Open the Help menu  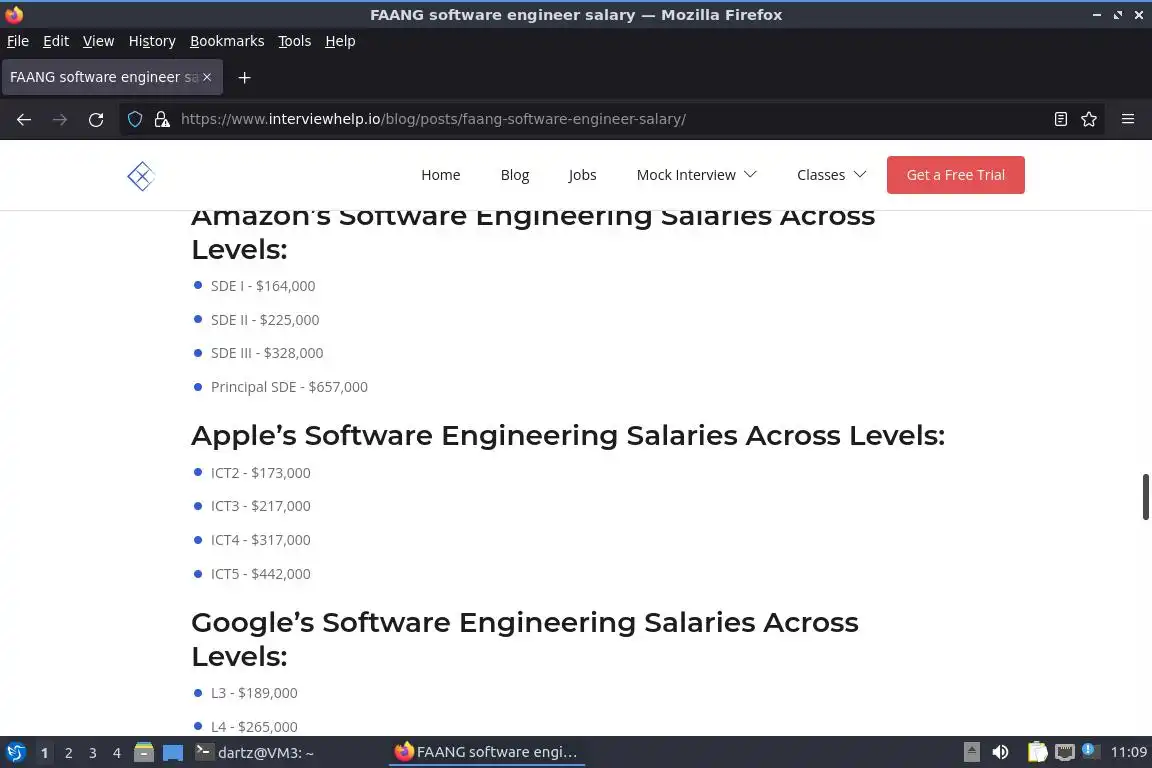pos(340,41)
